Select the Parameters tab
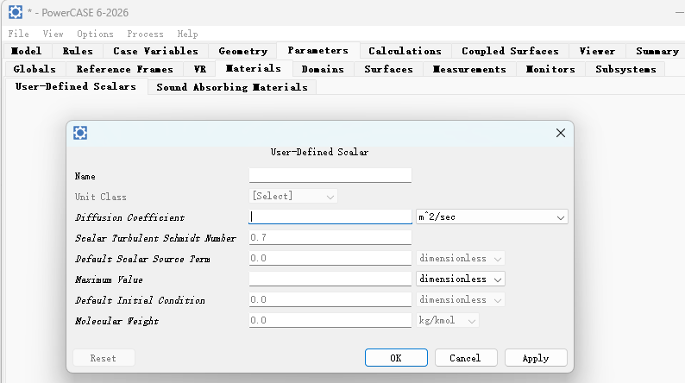The width and height of the screenshot is (686, 384). point(318,51)
